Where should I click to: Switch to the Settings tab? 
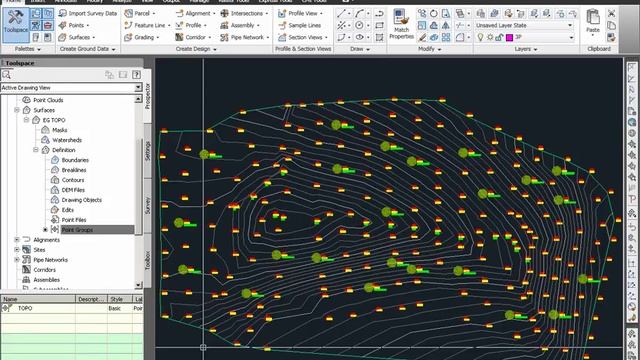[148, 151]
